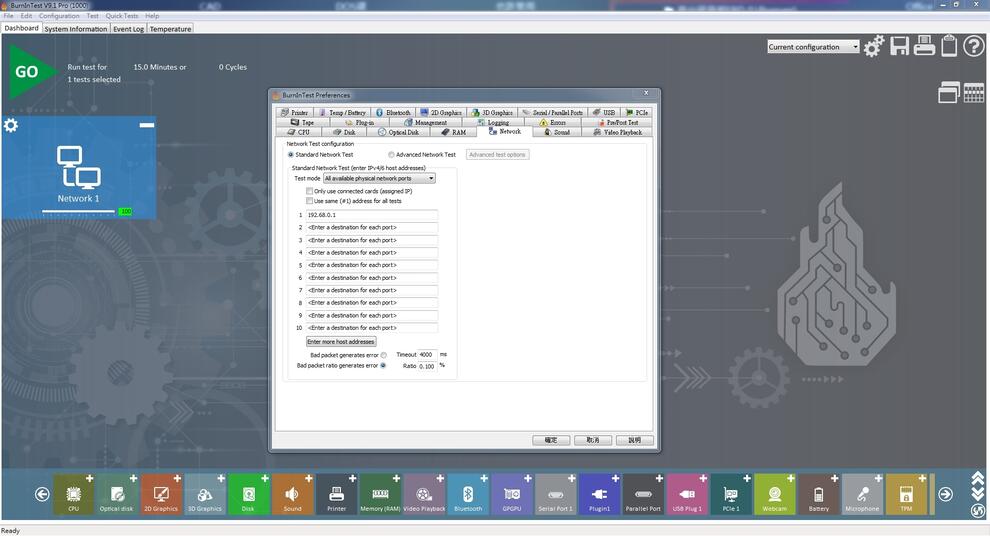Screen dimensions: 990x536
Task: Switch to Logging preferences tab
Action: point(493,122)
